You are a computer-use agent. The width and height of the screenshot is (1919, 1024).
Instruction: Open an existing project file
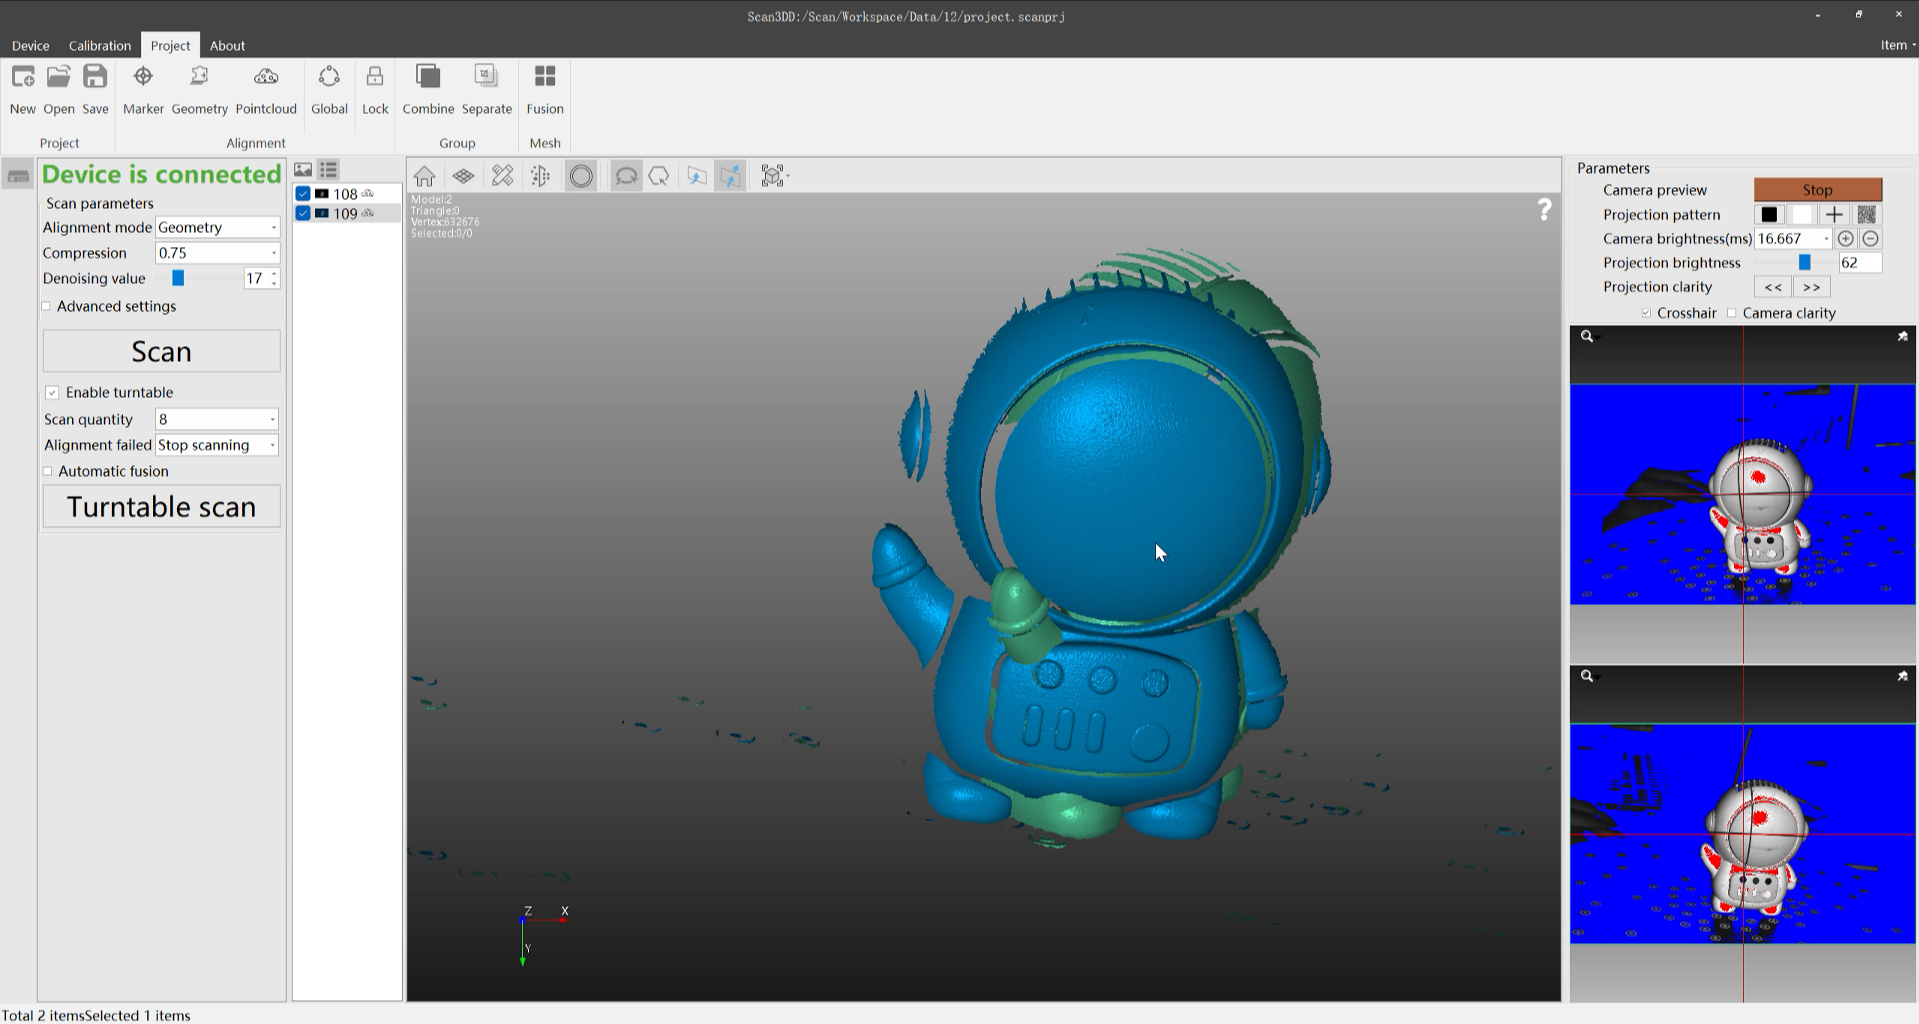[x=59, y=90]
